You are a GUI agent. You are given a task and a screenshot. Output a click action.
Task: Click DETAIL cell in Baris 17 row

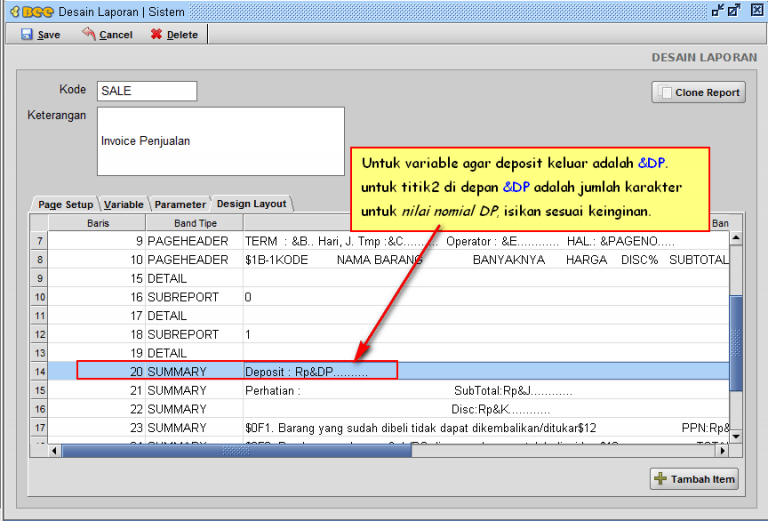(x=194, y=315)
